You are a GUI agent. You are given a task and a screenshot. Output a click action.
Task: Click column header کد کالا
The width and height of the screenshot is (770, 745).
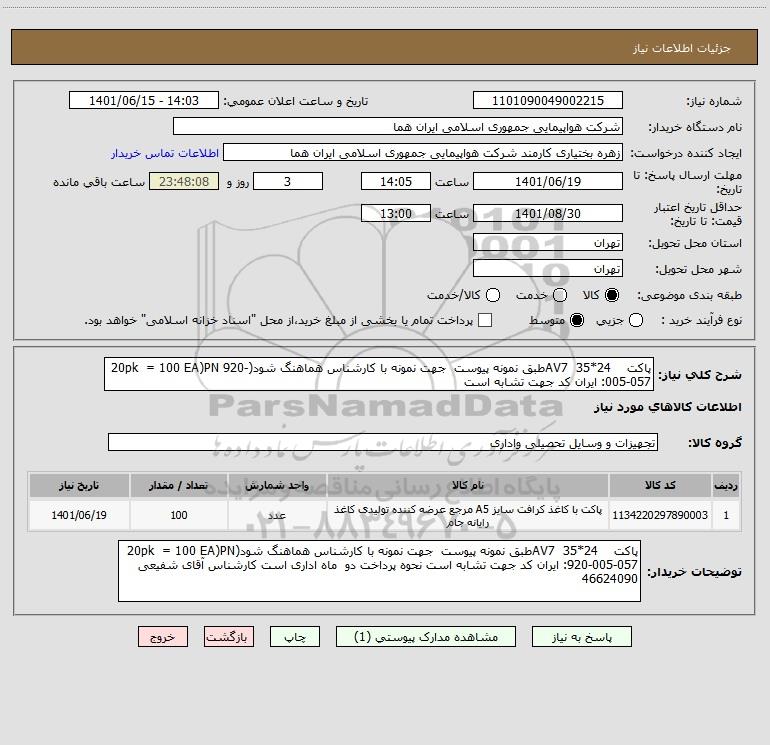[x=660, y=485]
